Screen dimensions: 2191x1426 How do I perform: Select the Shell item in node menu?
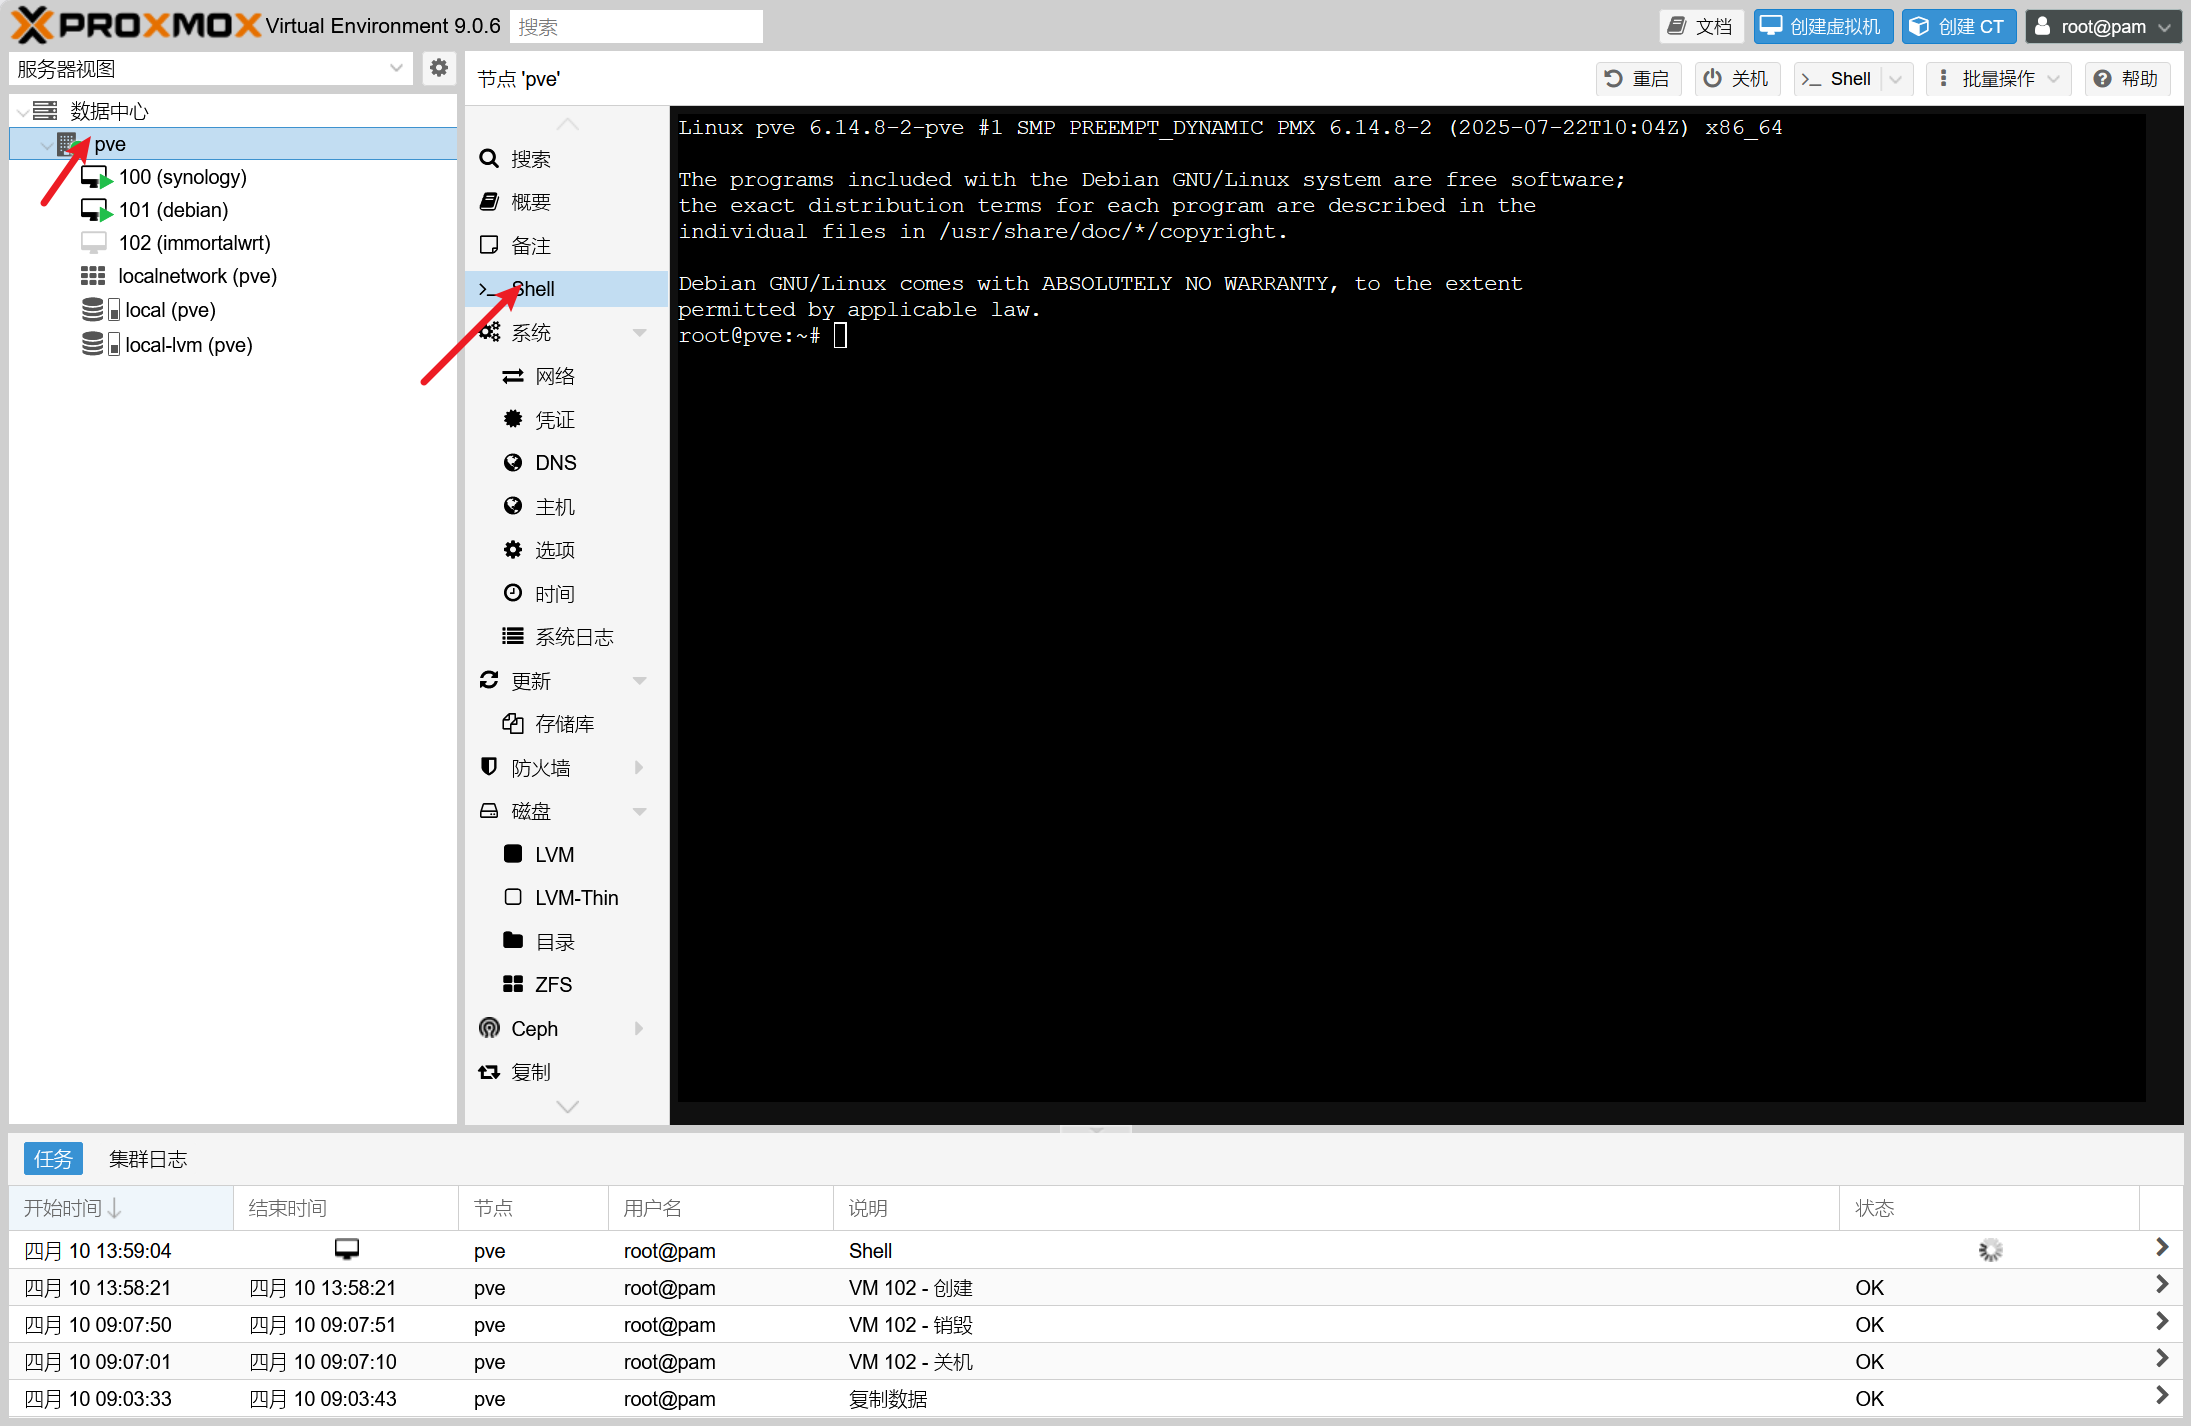tap(566, 289)
